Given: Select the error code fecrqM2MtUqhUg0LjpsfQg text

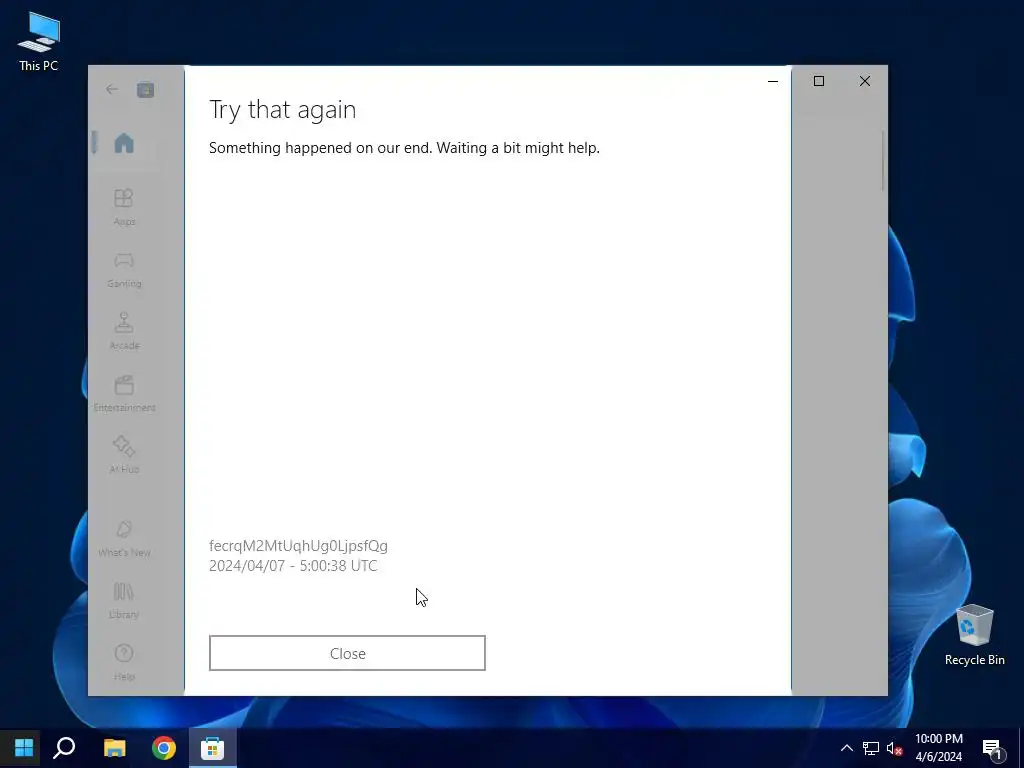Looking at the screenshot, I should pos(298,545).
